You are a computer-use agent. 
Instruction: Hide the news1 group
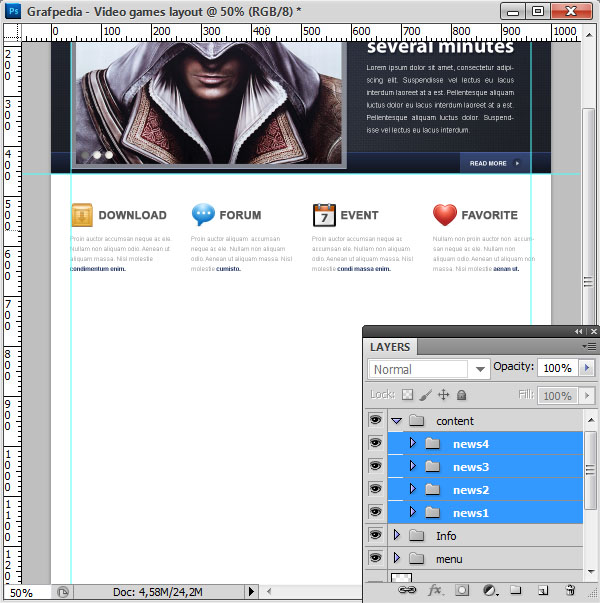(x=375, y=512)
